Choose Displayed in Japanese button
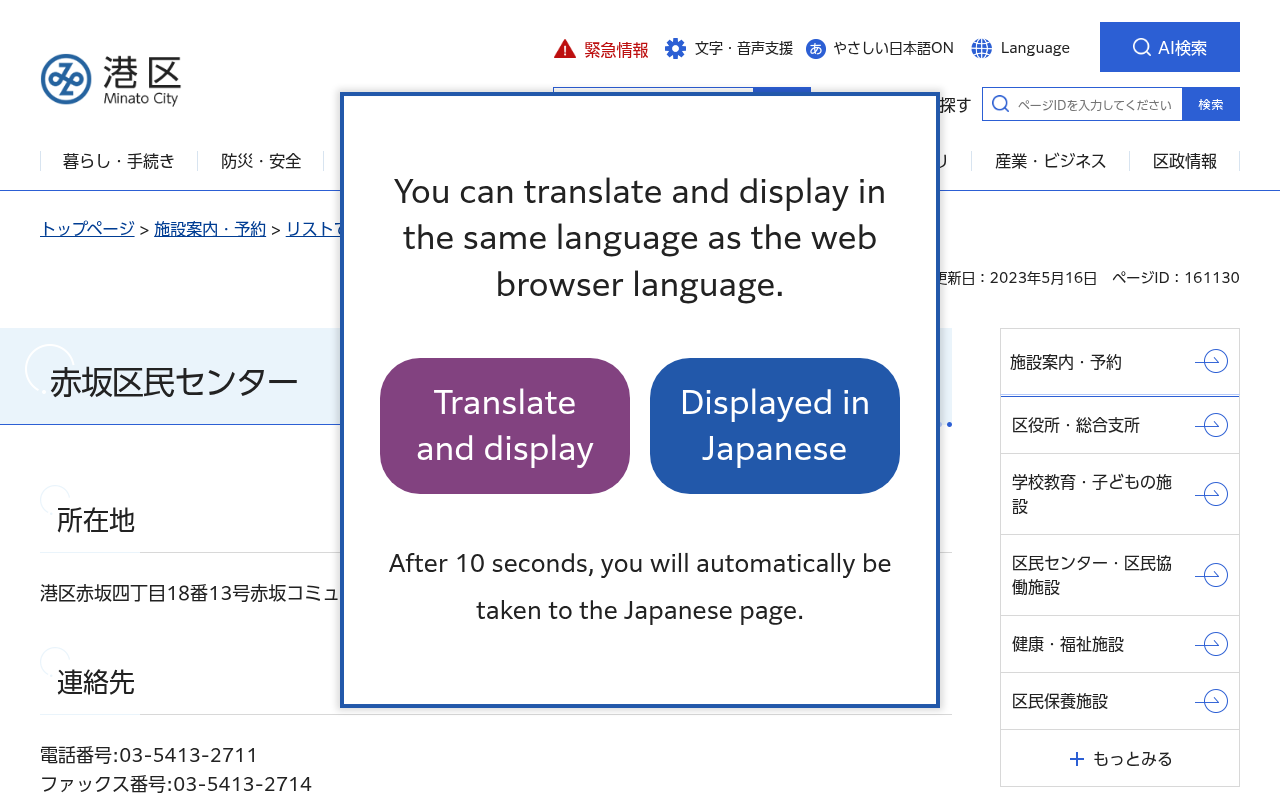This screenshot has height=800, width=1280. [775, 426]
